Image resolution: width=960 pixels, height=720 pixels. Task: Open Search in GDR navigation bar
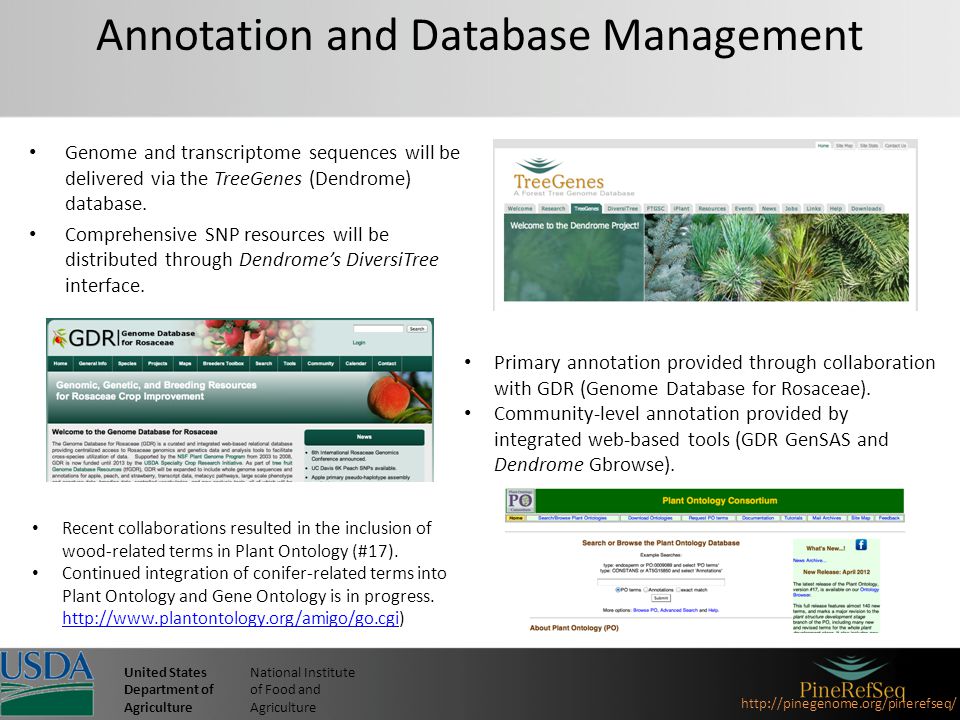pyautogui.click(x=264, y=363)
